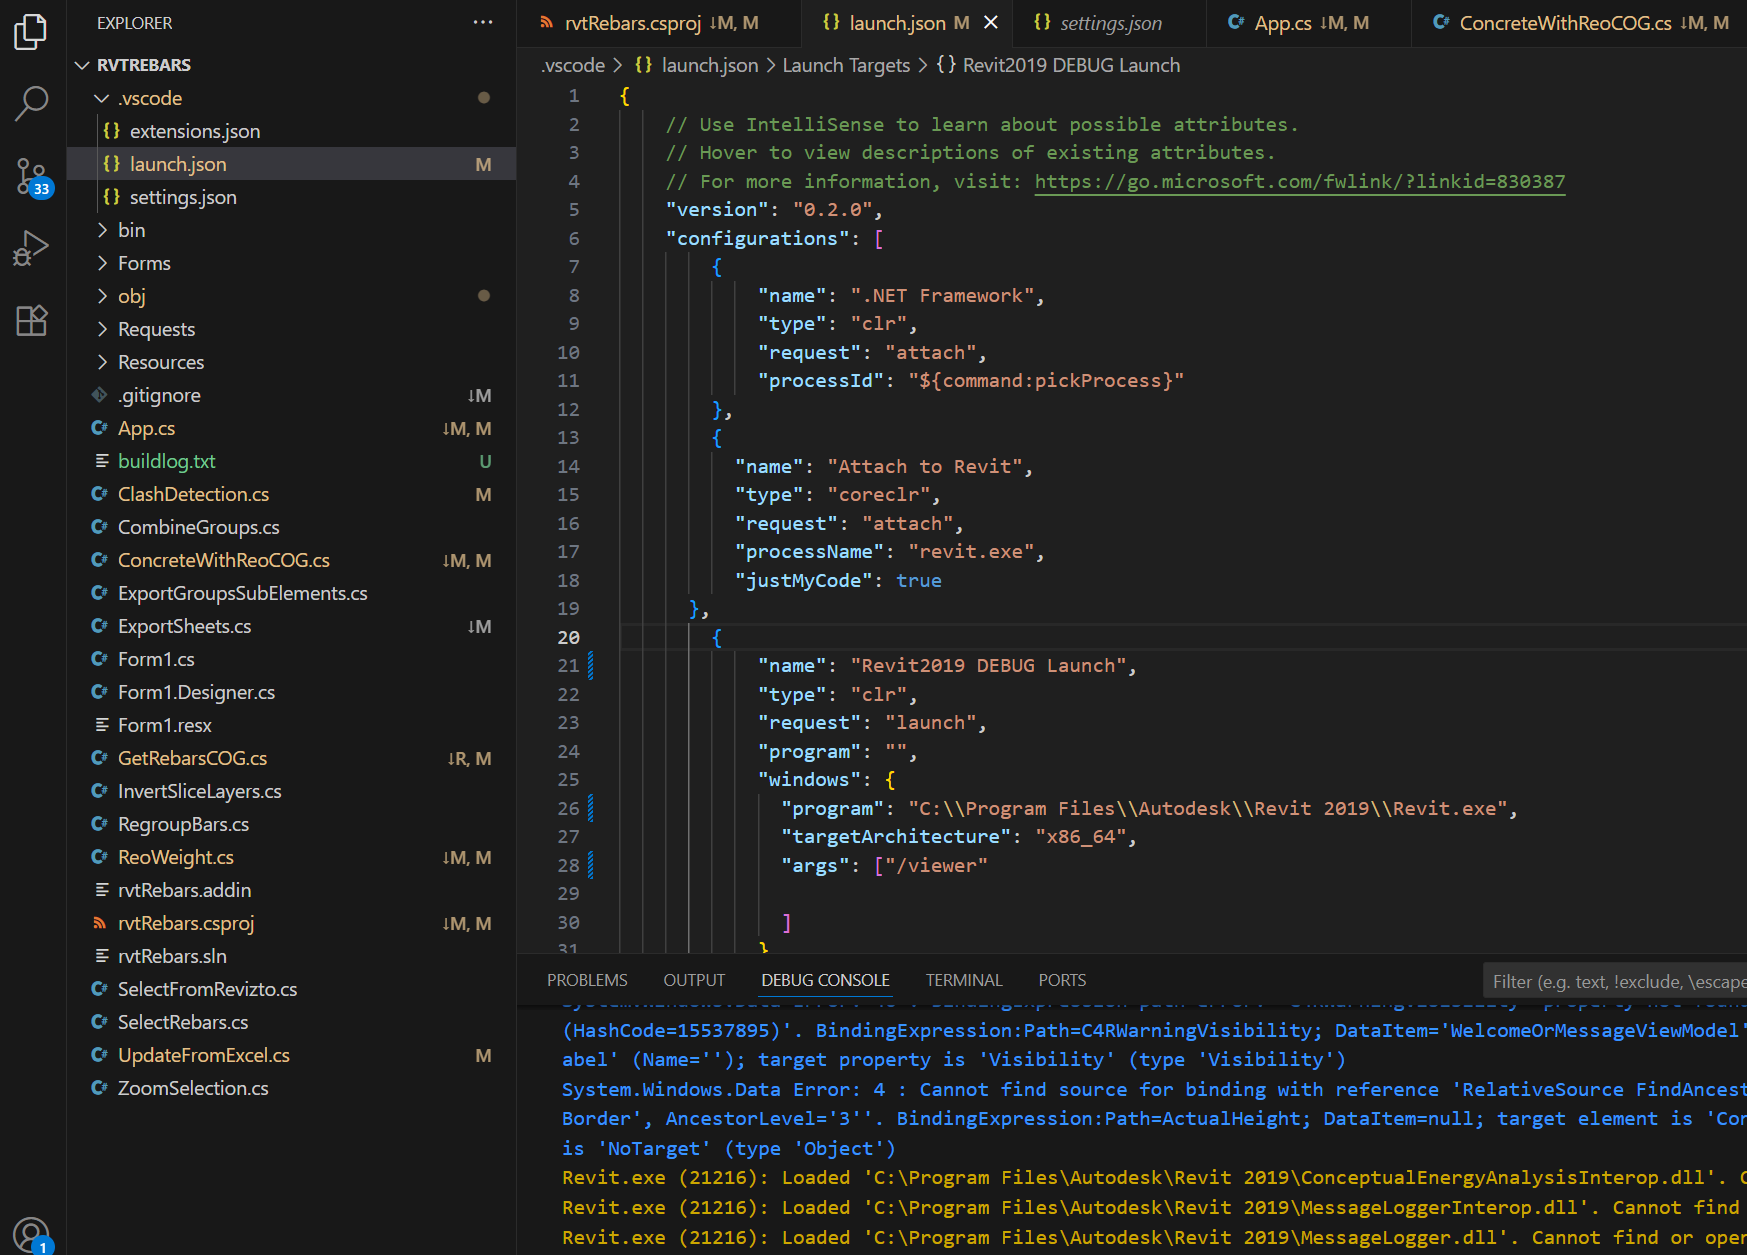The image size is (1747, 1255).
Task: Open the Search view icon
Action: coord(31,103)
